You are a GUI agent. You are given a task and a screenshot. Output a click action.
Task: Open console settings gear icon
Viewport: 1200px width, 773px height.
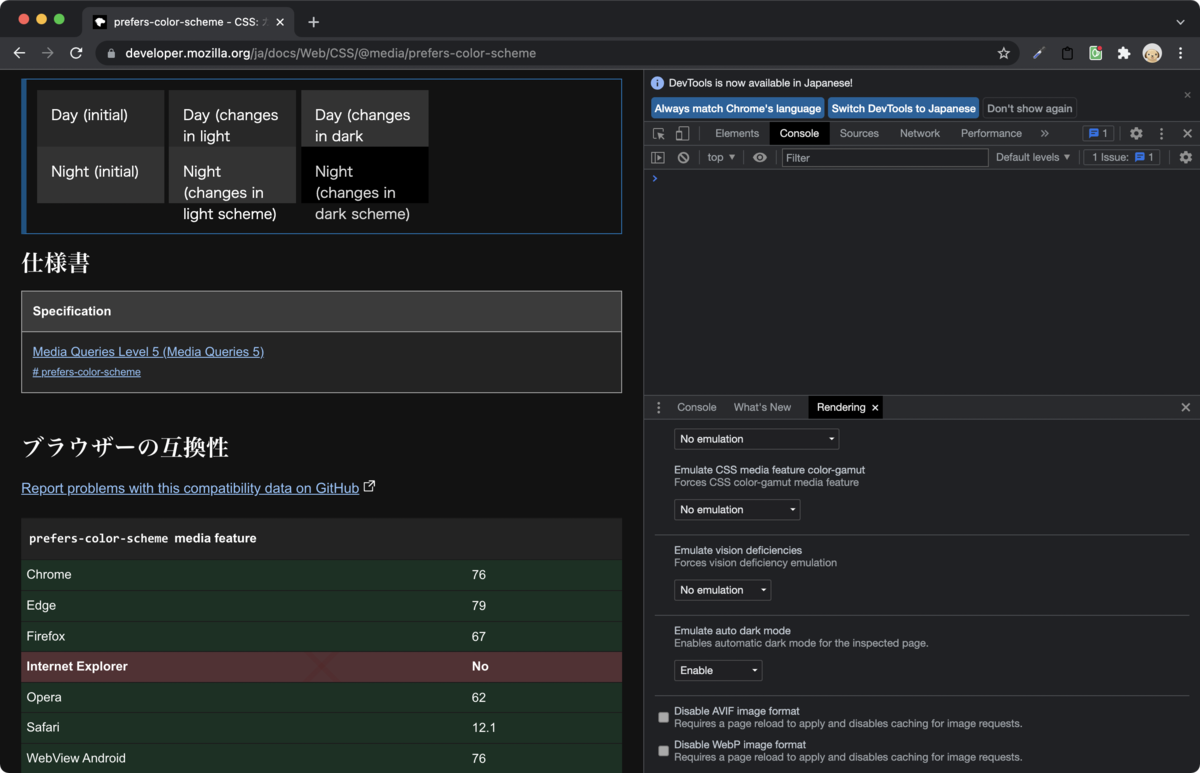(1186, 157)
